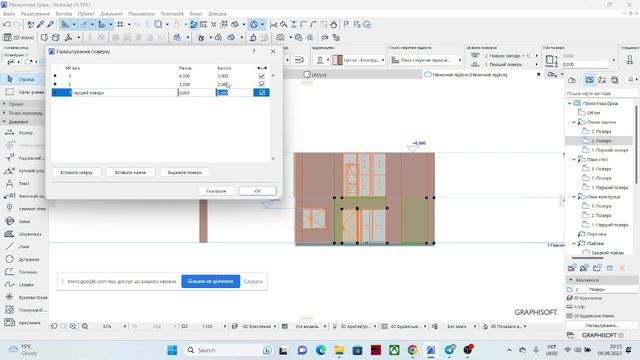Click the elevation field of the highlighted story row
The height and width of the screenshot is (360, 640).
pos(196,93)
